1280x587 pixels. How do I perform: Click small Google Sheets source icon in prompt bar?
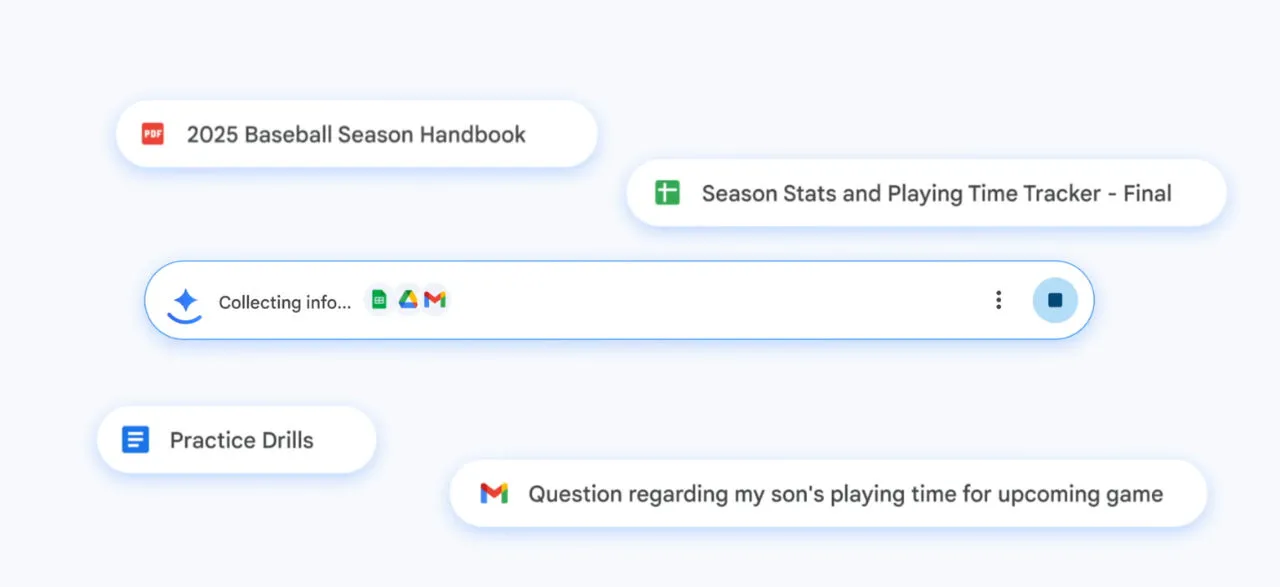[379, 300]
